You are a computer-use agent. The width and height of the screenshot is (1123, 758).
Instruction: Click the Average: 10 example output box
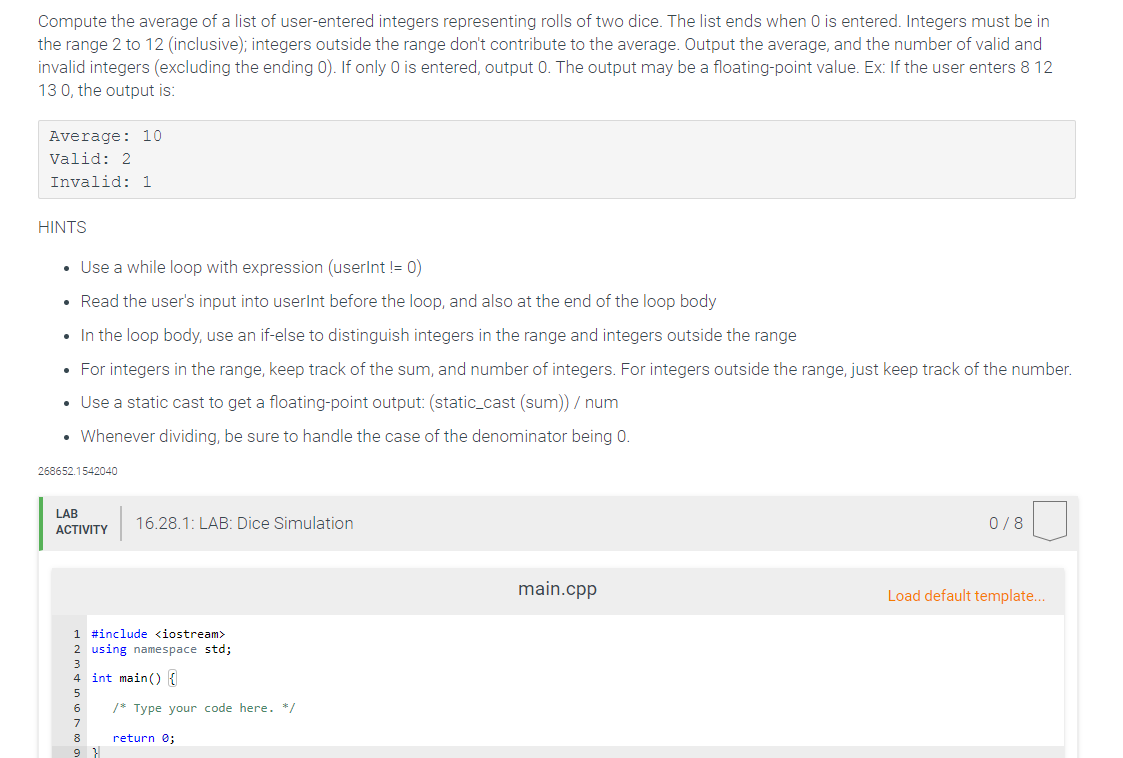point(557,158)
